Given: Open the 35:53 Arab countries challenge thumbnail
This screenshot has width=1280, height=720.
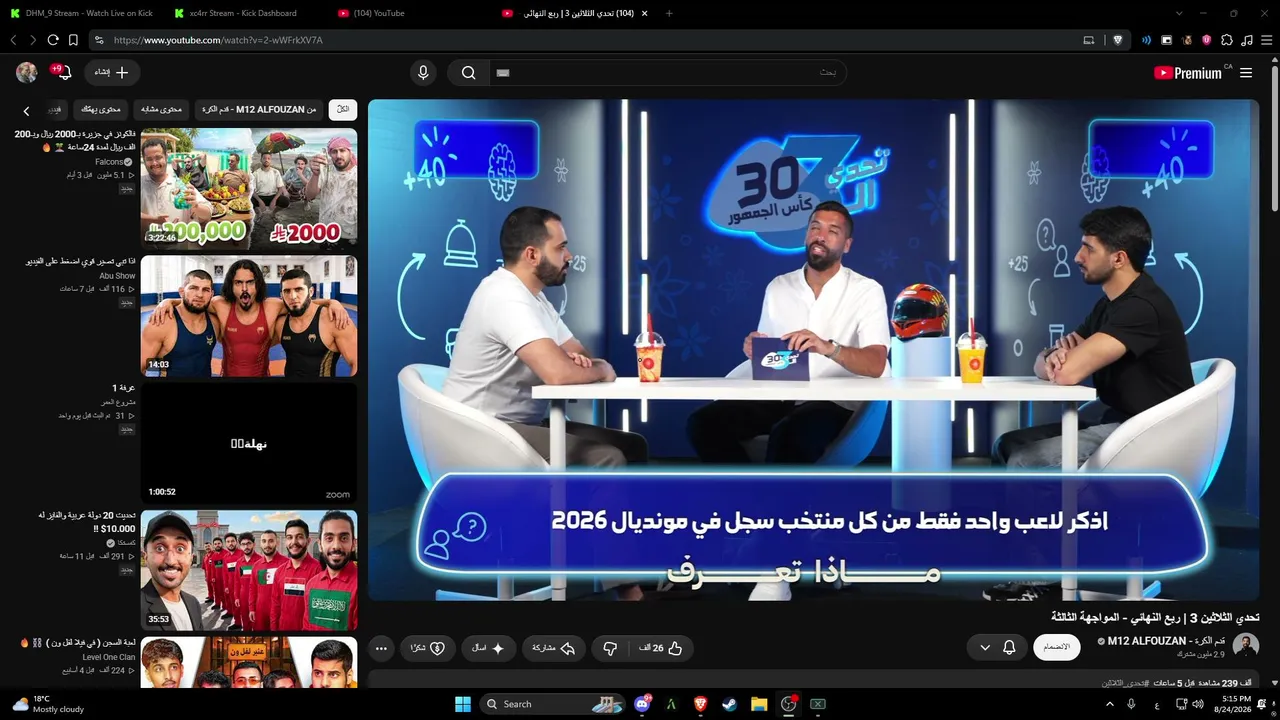Looking at the screenshot, I should pos(249,570).
